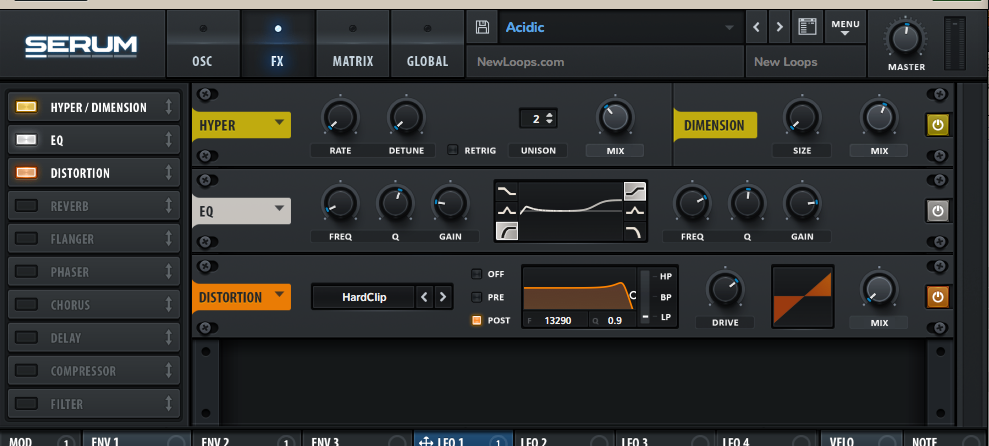Click the Serum logo
Image resolution: width=989 pixels, height=446 pixels.
(81, 47)
